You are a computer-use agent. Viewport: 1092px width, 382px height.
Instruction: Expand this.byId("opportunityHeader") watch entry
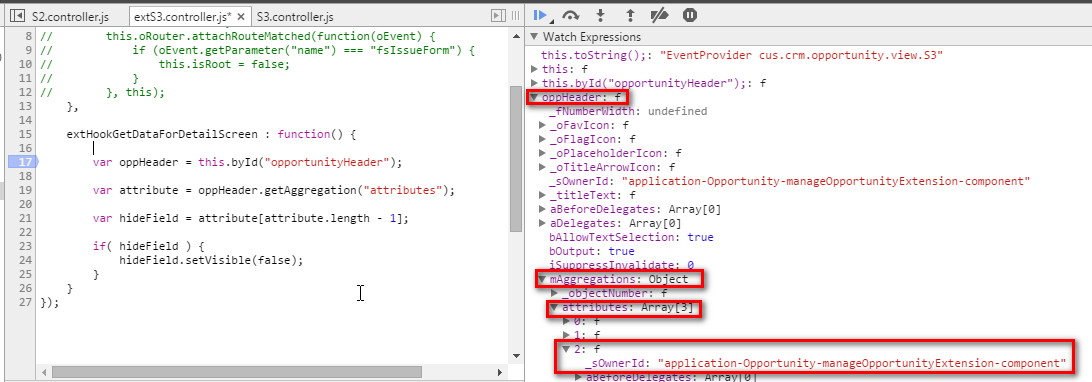[534, 83]
